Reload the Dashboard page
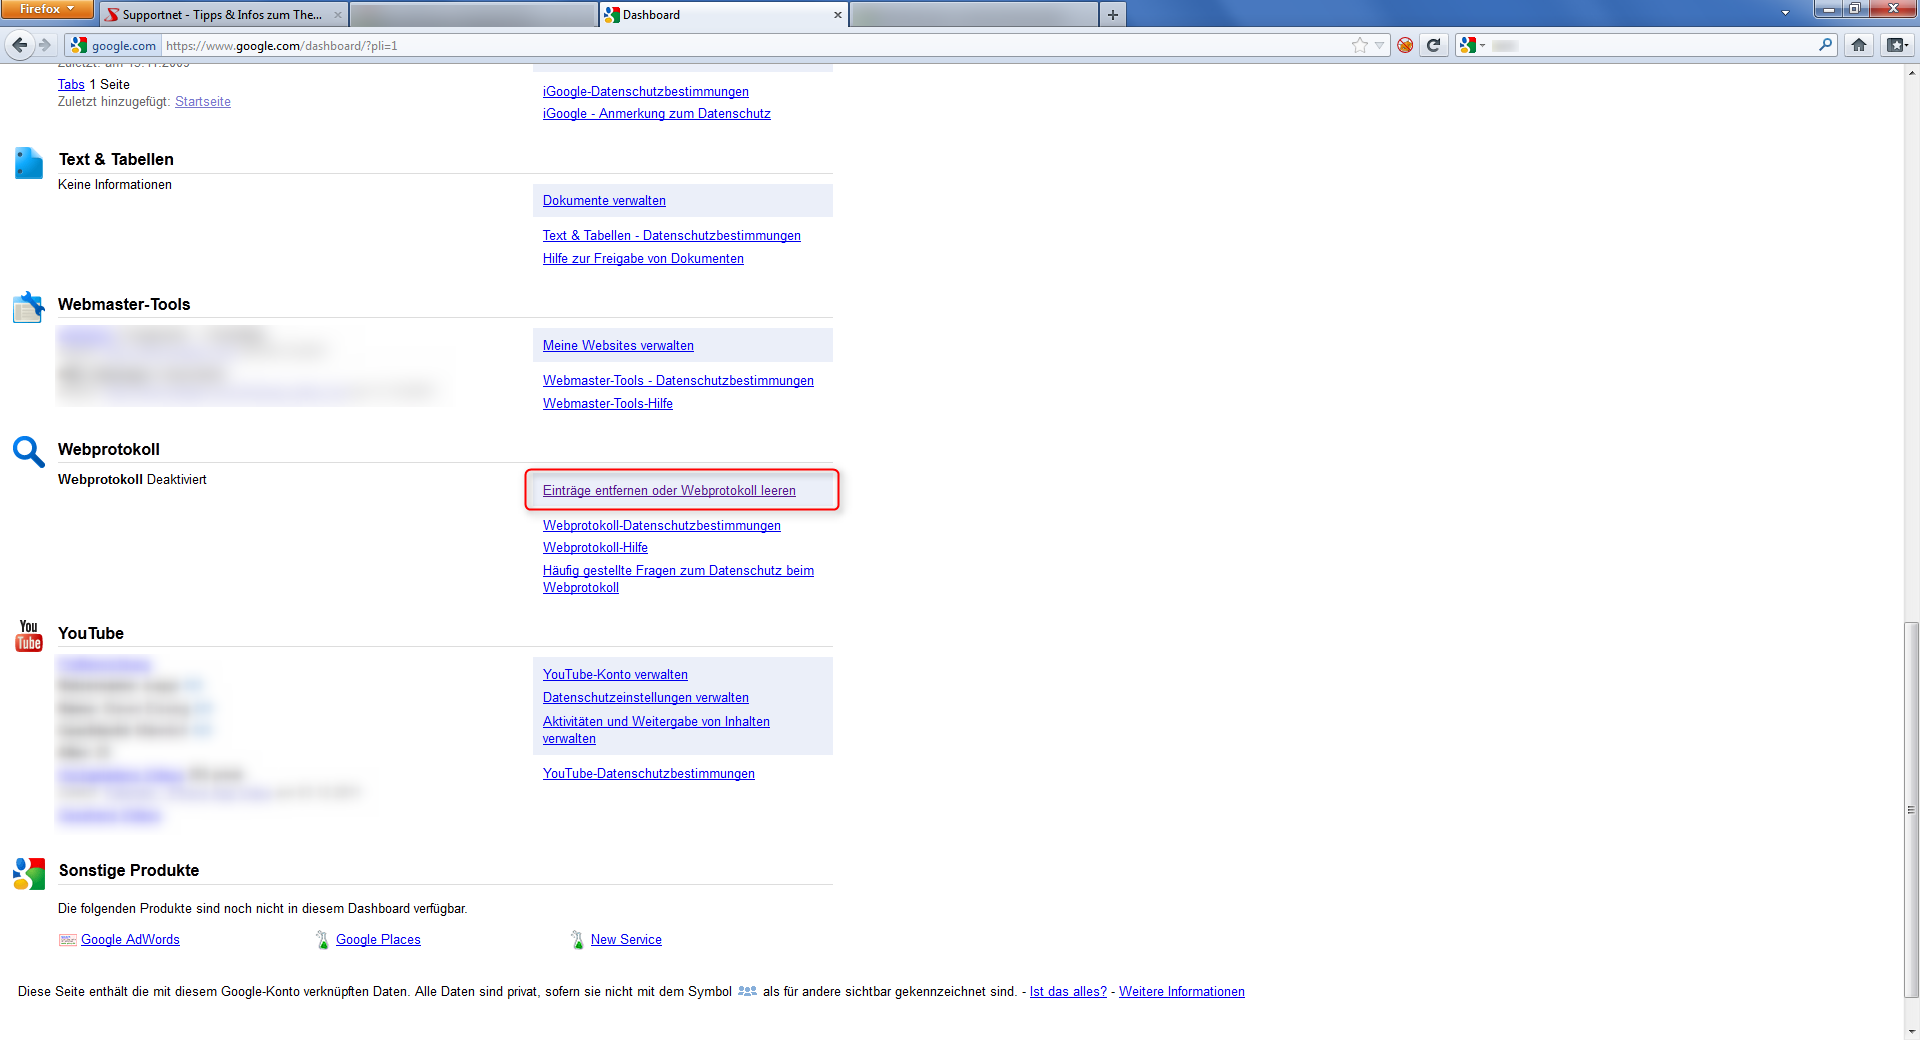 [x=1434, y=45]
